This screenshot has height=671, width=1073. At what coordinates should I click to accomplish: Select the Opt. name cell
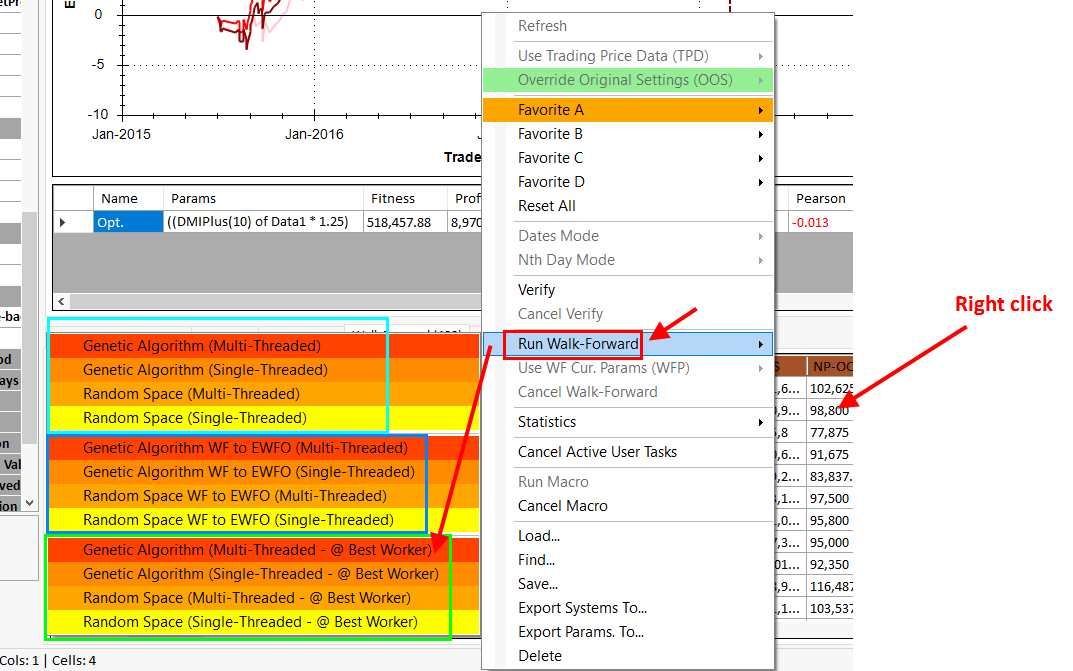click(x=127, y=223)
